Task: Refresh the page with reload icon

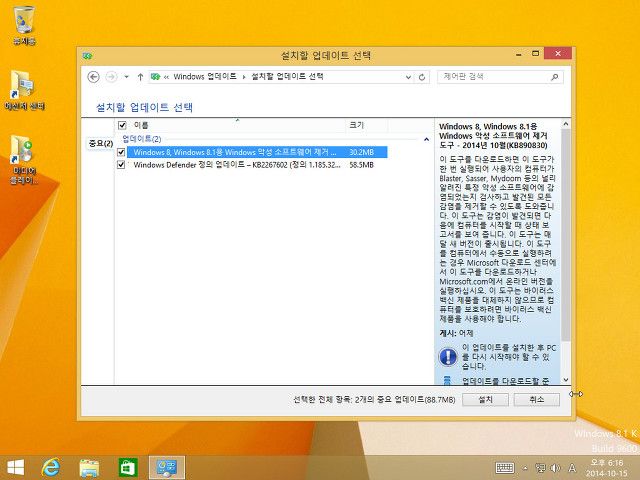Action: coord(422,77)
